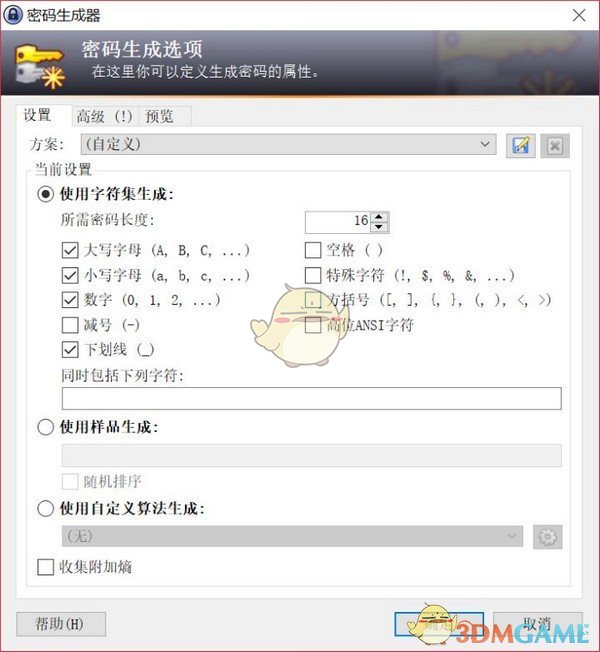Uncheck 大写字母 uppercase checkbox

(x=70, y=250)
